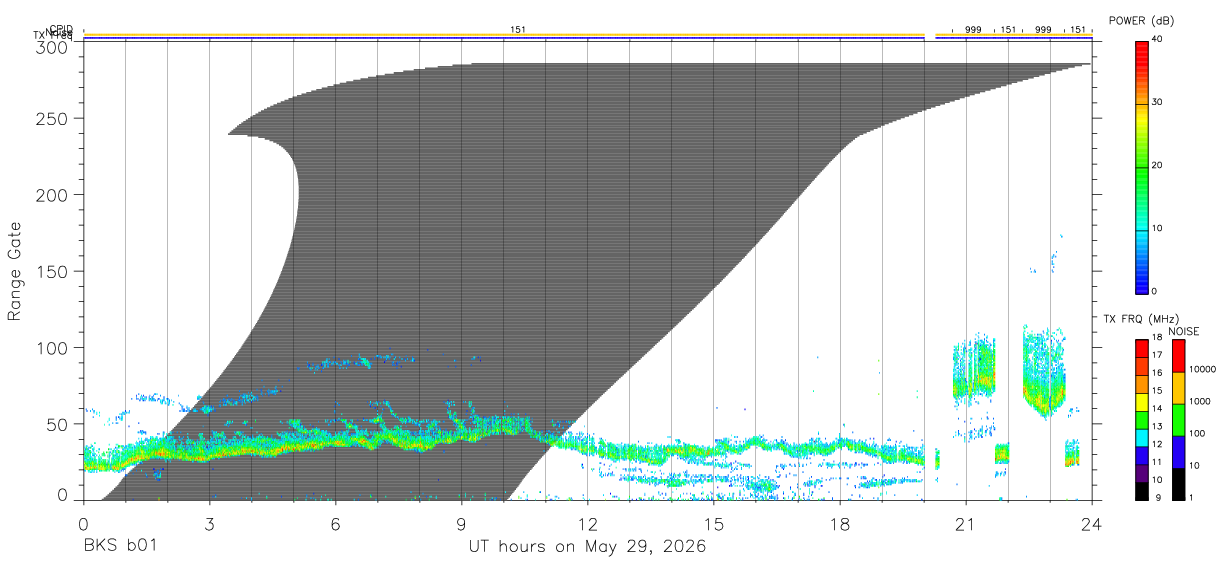Click the '40' tick on the power colorbar

(x=1159, y=39)
